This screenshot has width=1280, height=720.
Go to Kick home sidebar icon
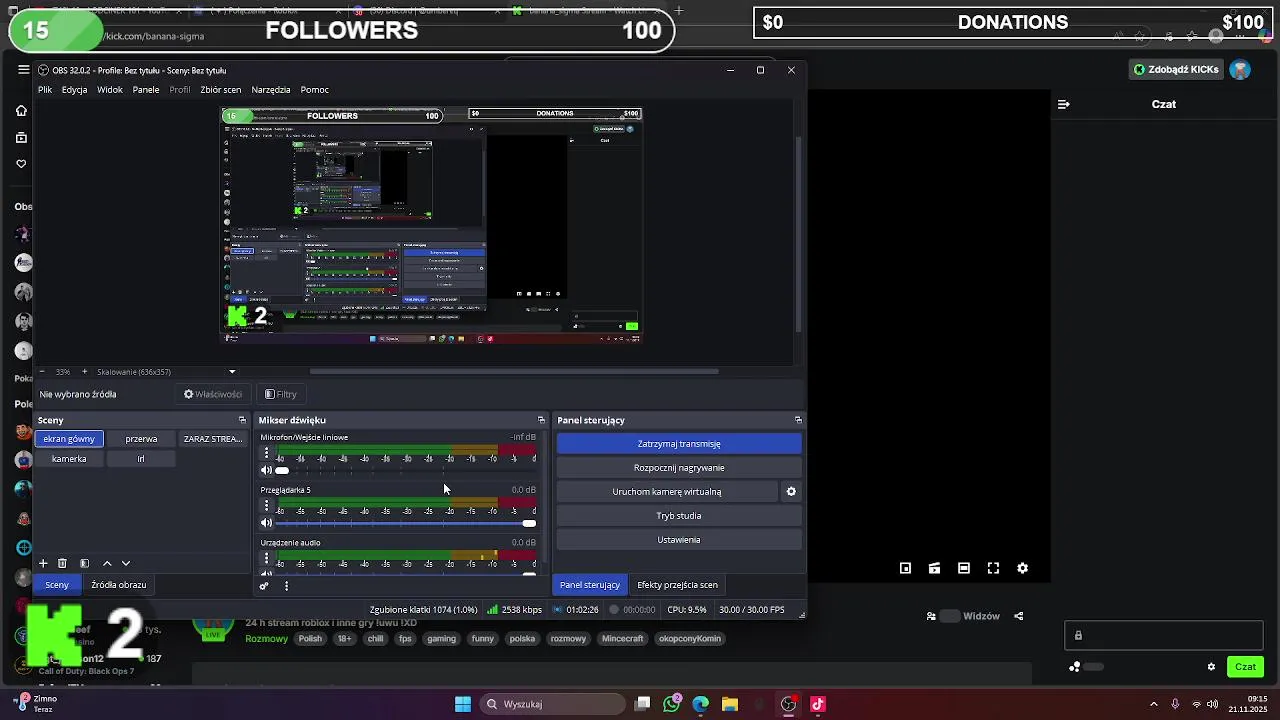22,111
